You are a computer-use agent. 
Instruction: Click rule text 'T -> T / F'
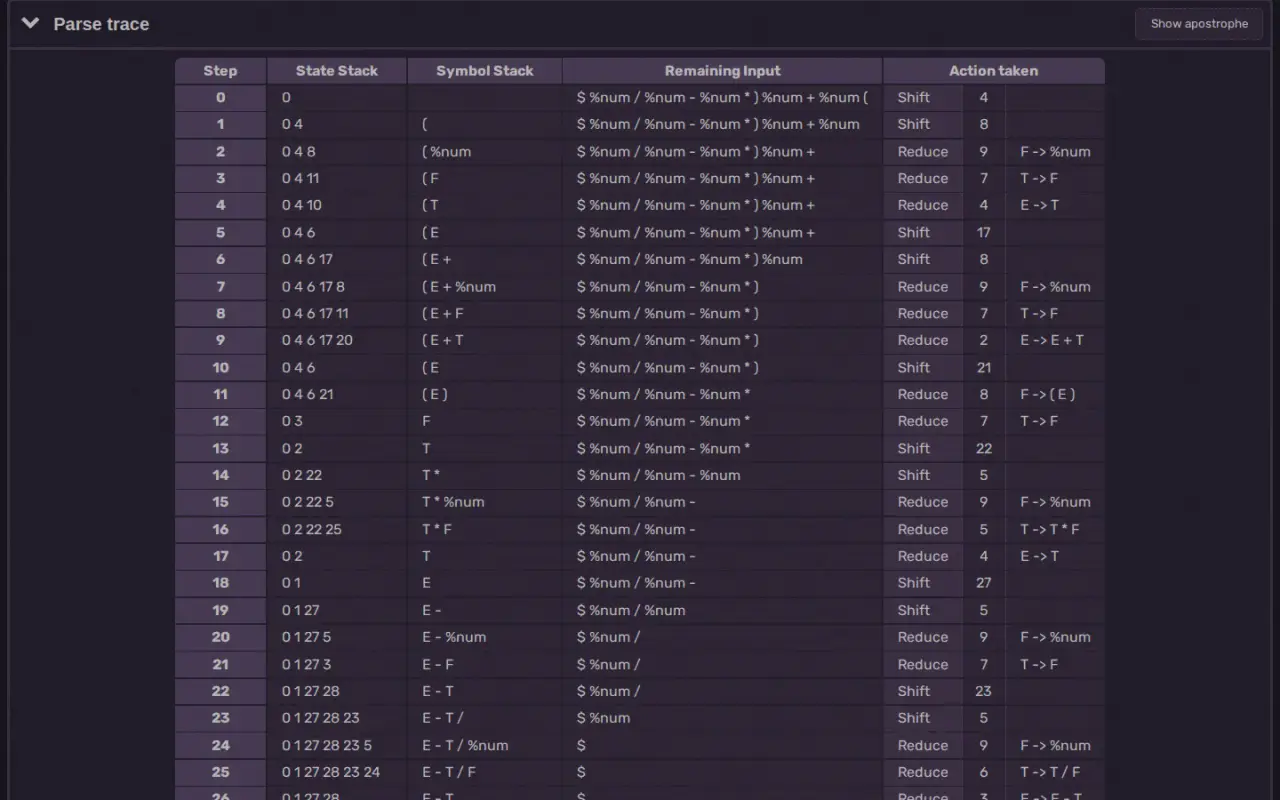[1050, 772]
